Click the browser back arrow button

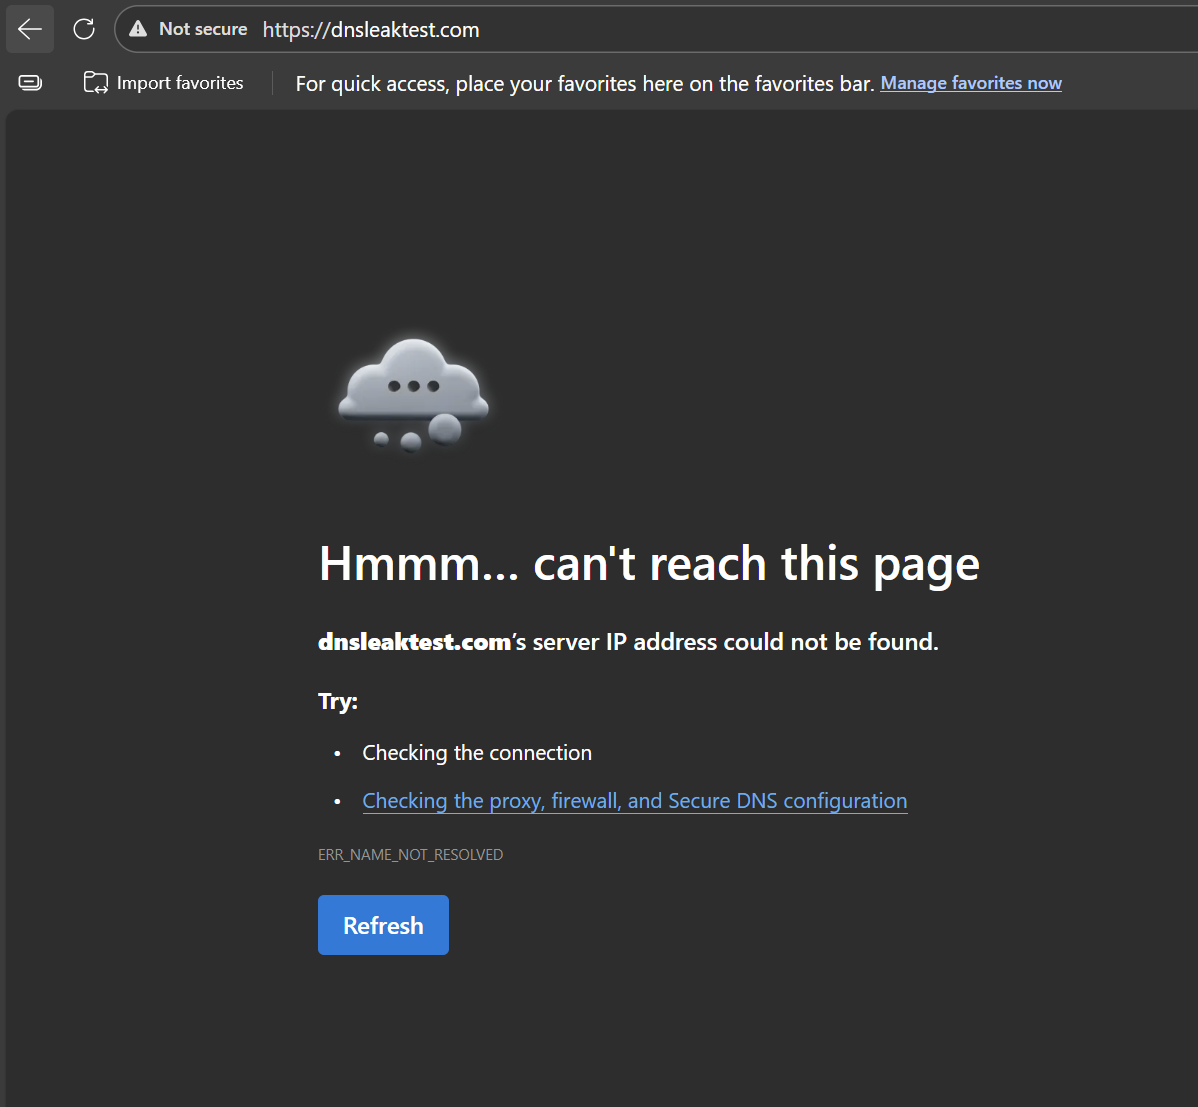click(x=30, y=29)
